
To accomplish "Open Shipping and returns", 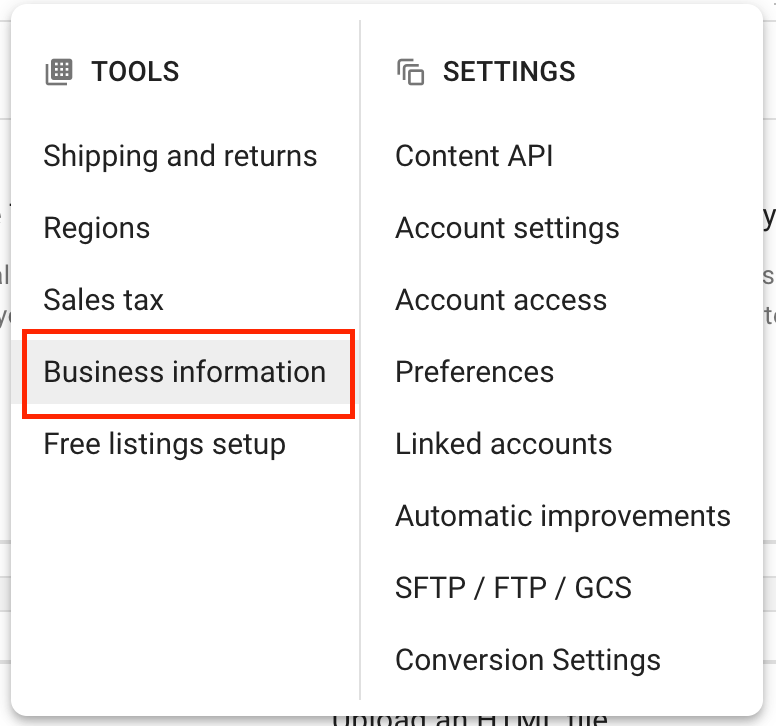I will click(x=180, y=156).
